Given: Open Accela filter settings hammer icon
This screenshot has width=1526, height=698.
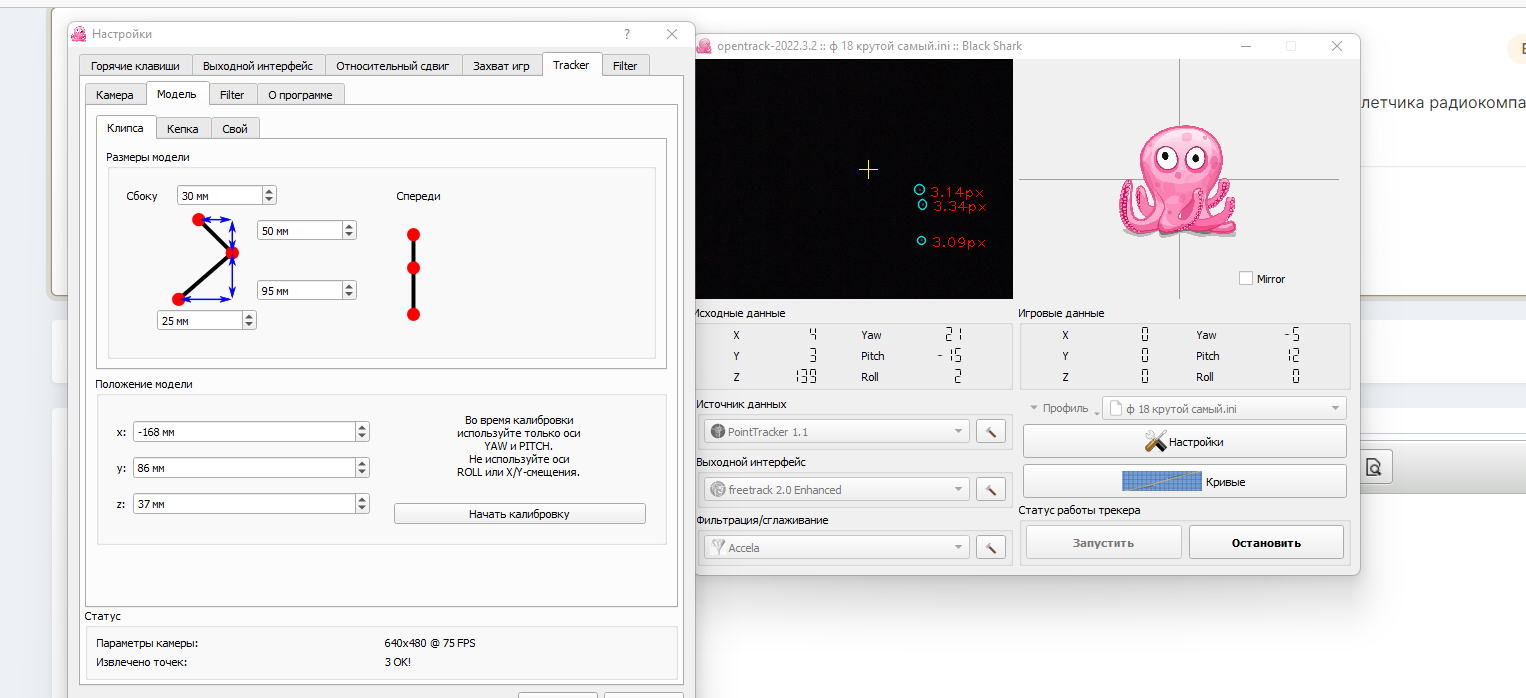Looking at the screenshot, I should pos(990,547).
